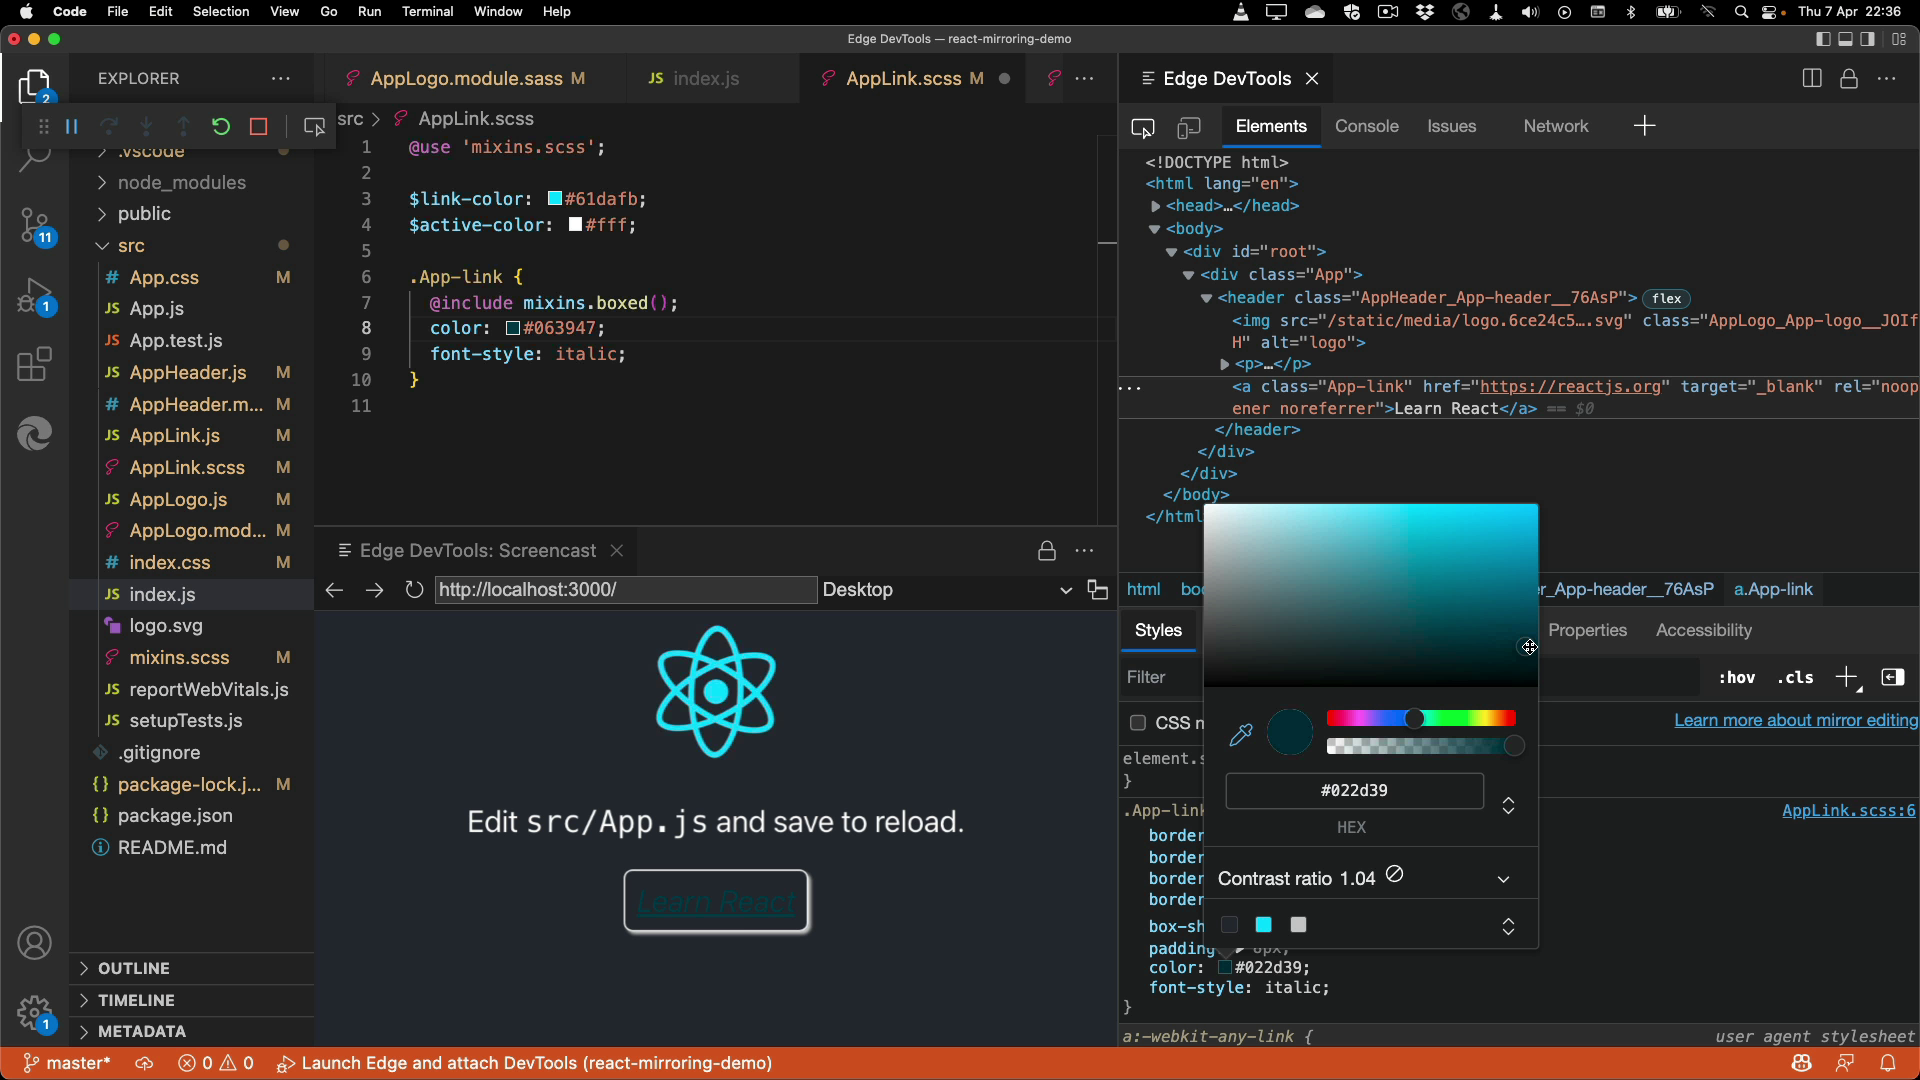Image resolution: width=1920 pixels, height=1080 pixels.
Task: Expand the Contrast ratio section
Action: 1503,877
